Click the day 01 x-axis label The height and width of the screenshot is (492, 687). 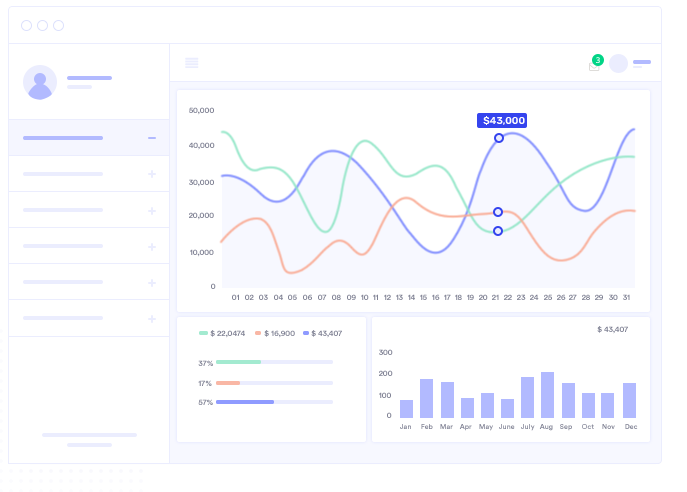(x=236, y=297)
